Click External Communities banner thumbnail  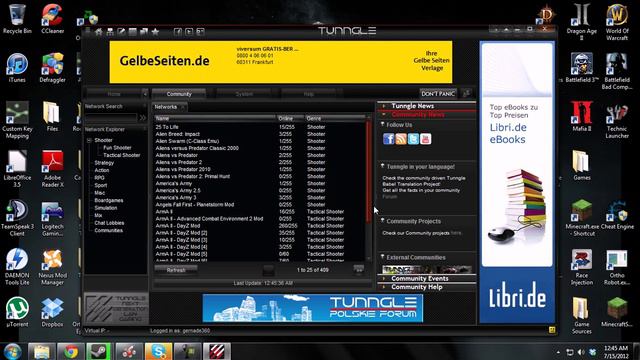427,269
